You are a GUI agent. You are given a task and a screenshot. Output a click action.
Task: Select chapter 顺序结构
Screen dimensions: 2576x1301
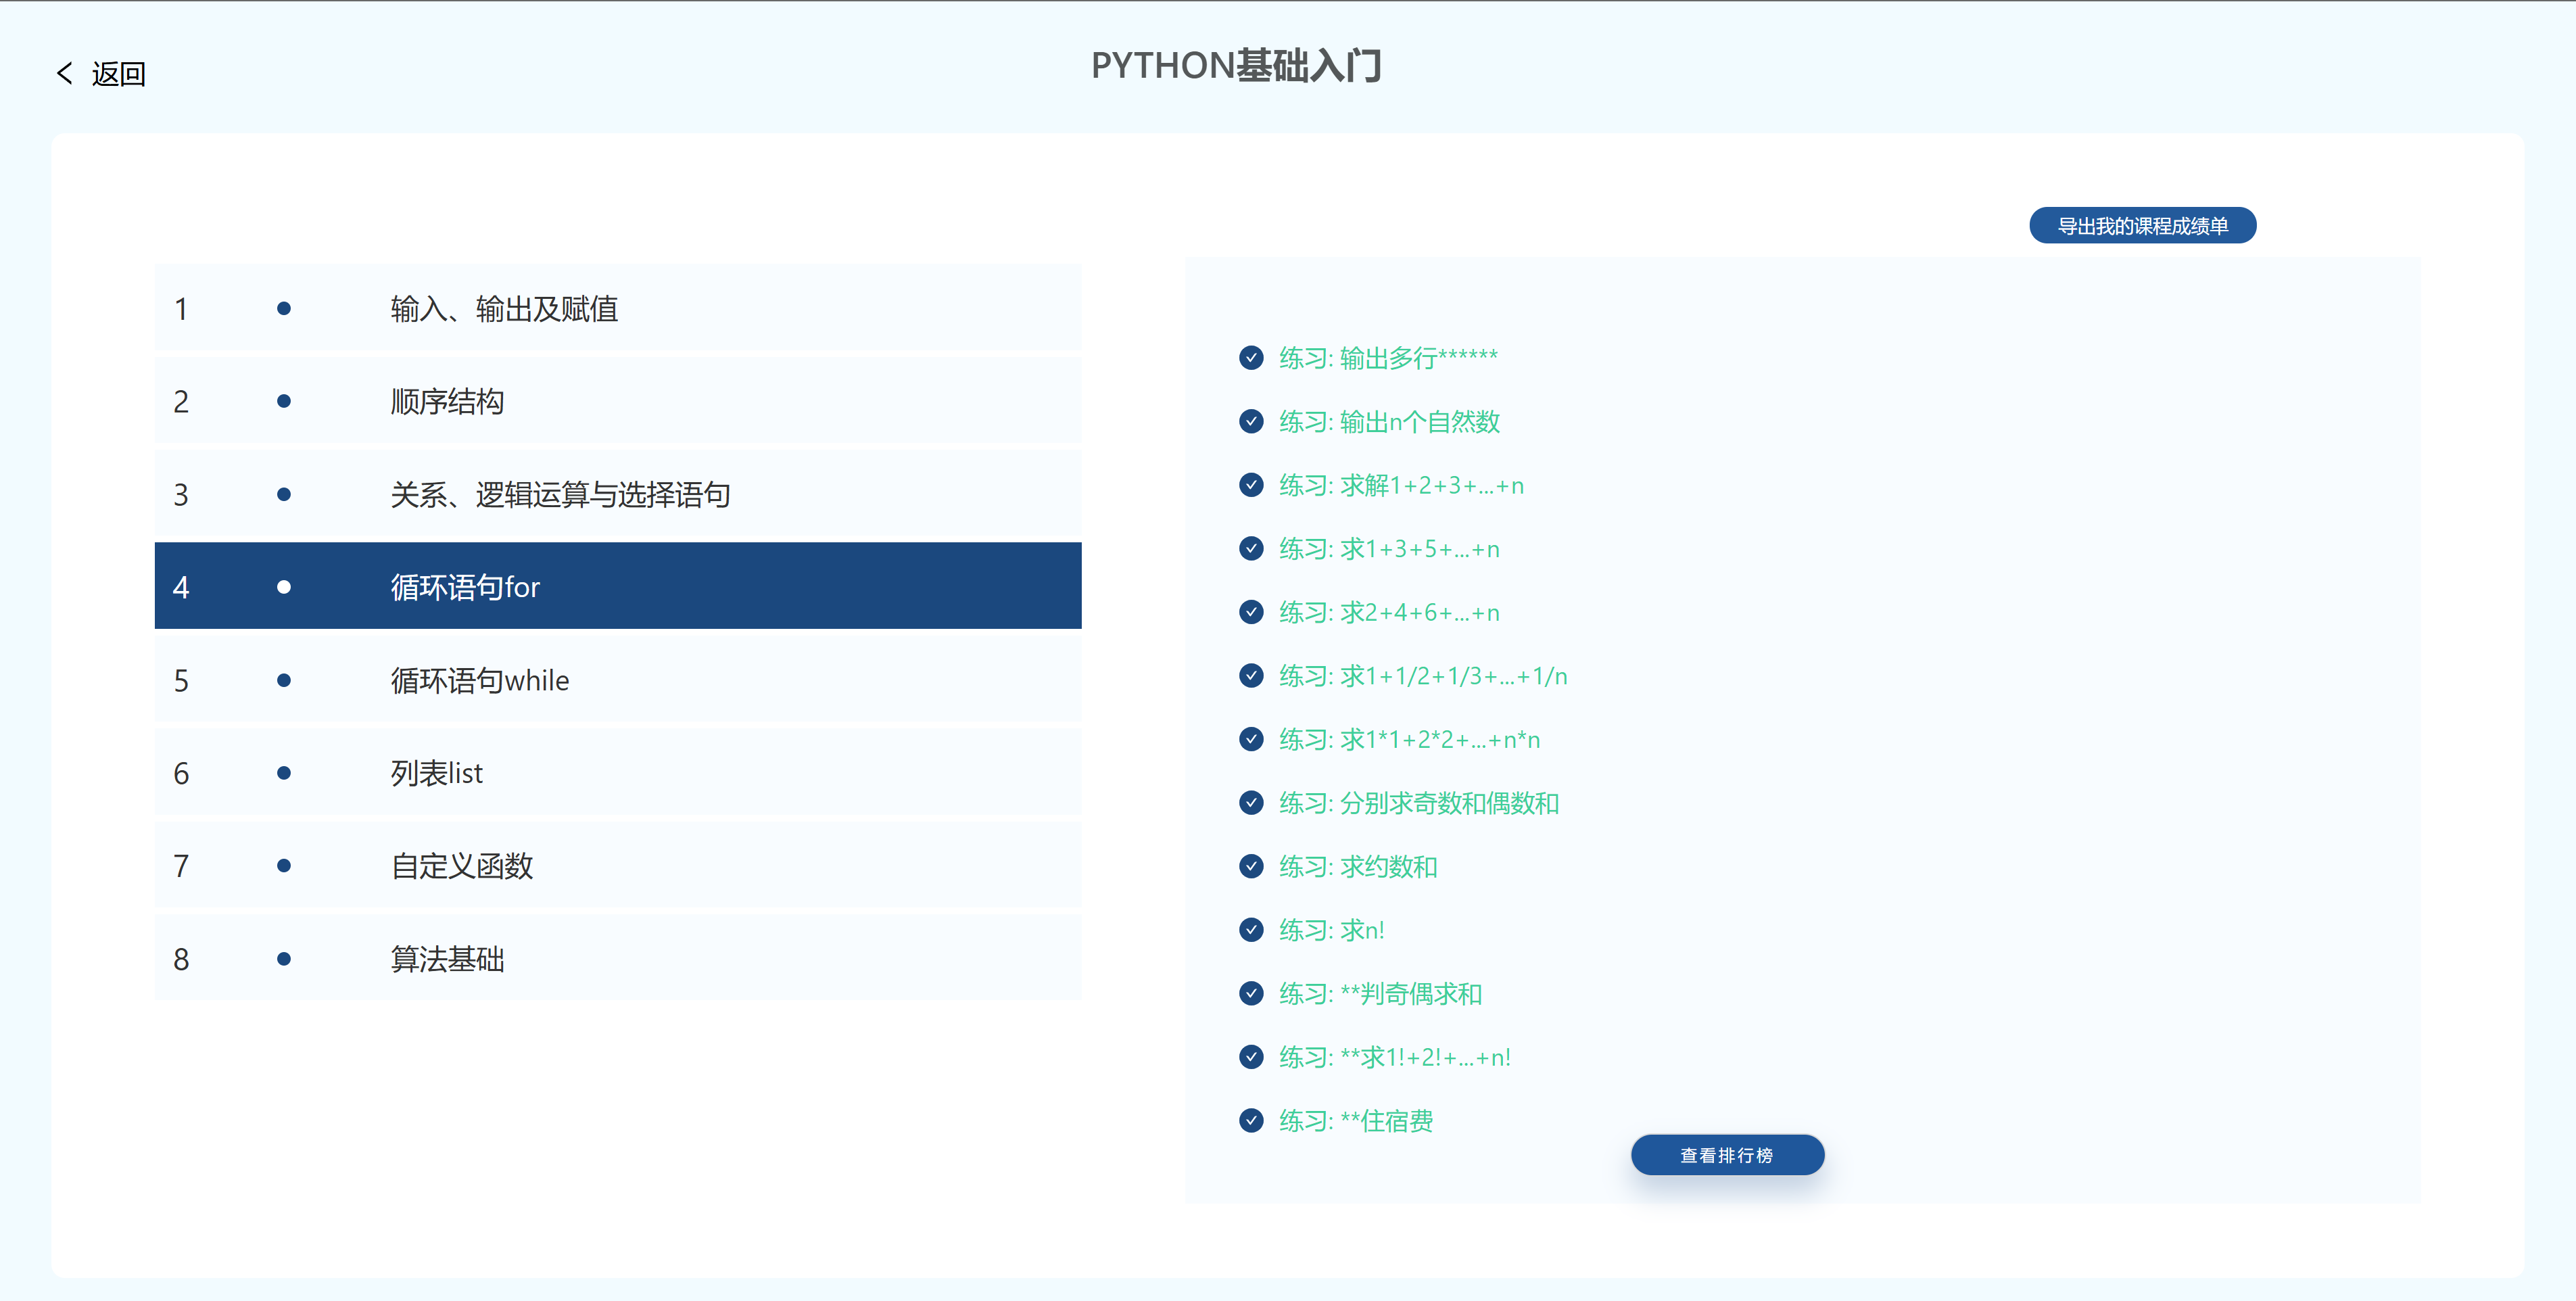coord(447,402)
